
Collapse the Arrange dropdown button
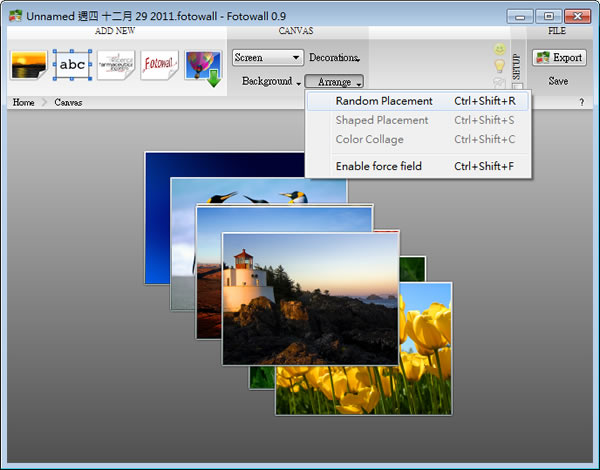(x=334, y=82)
